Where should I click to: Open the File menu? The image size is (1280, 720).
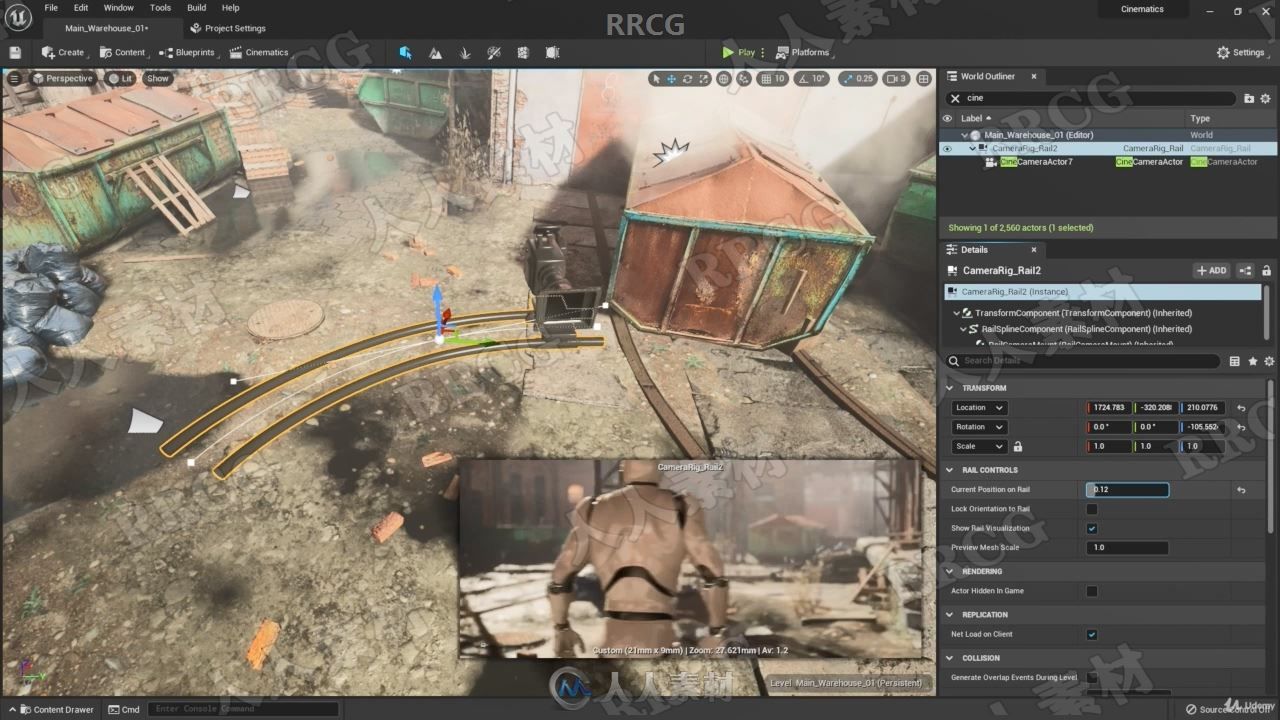[51, 8]
